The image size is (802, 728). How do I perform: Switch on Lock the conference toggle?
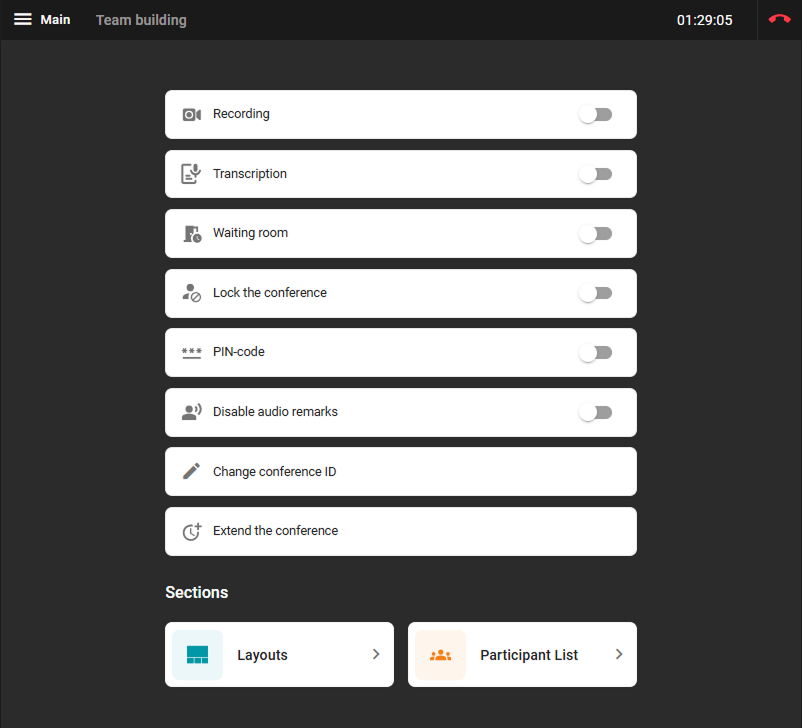click(595, 293)
